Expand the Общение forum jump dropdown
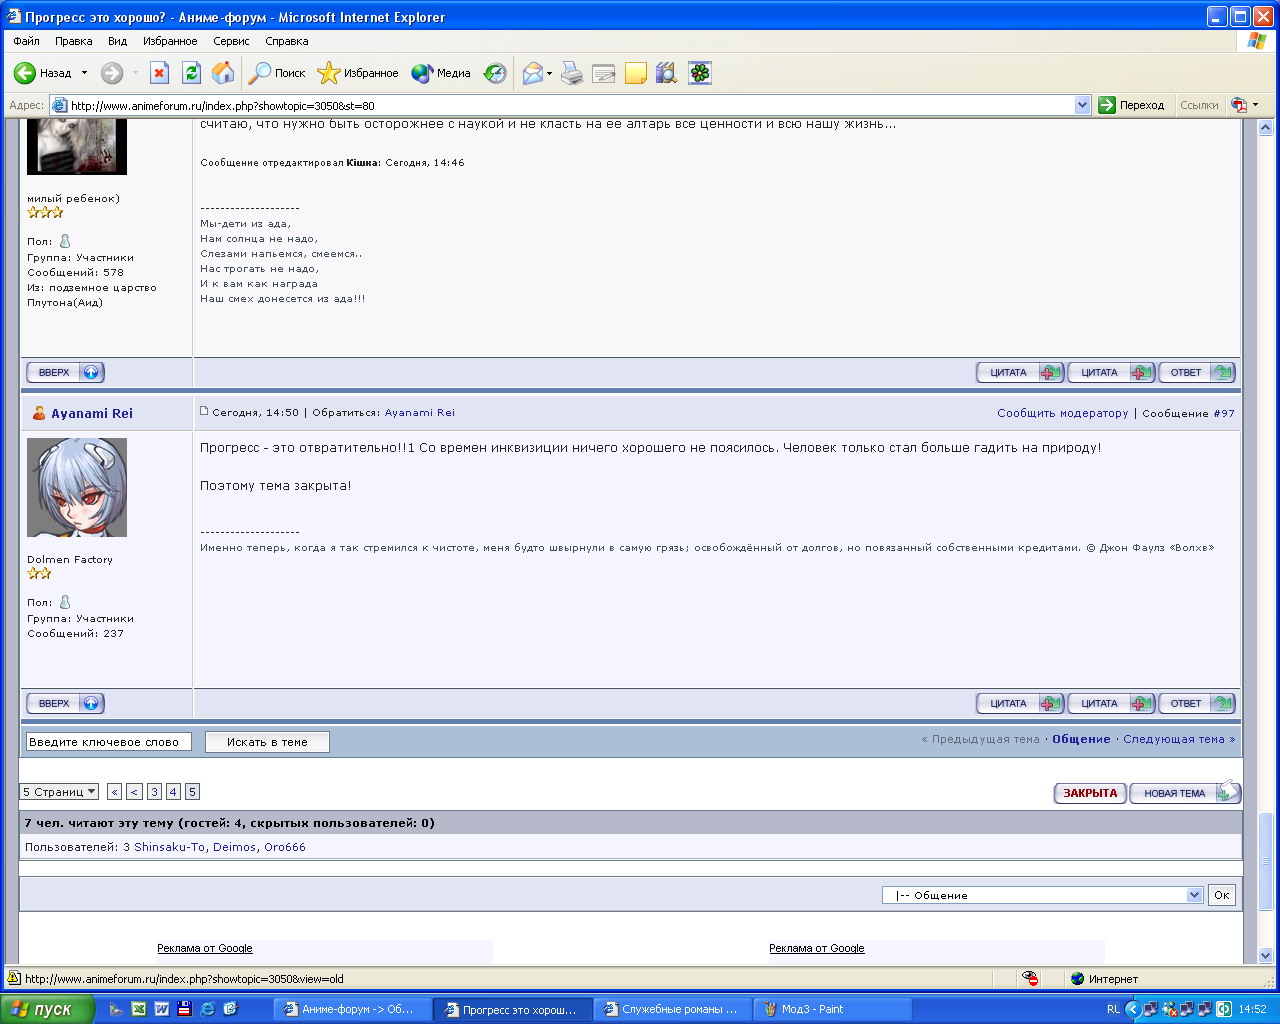This screenshot has height=1024, width=1280. (1194, 895)
